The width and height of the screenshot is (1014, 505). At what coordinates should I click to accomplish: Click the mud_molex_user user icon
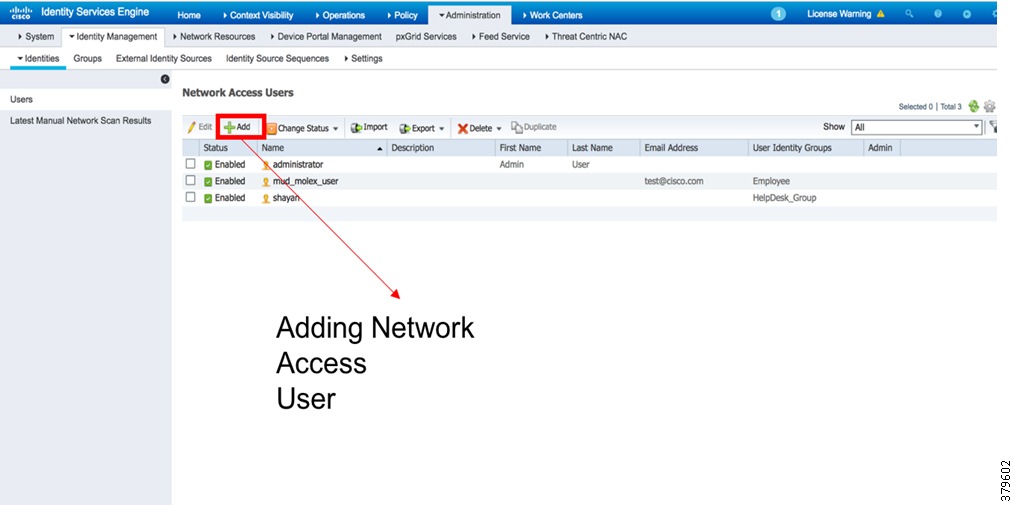[x=266, y=182]
